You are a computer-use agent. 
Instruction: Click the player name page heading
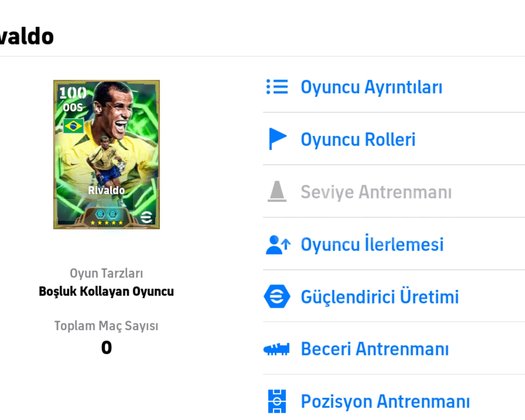pos(27,37)
